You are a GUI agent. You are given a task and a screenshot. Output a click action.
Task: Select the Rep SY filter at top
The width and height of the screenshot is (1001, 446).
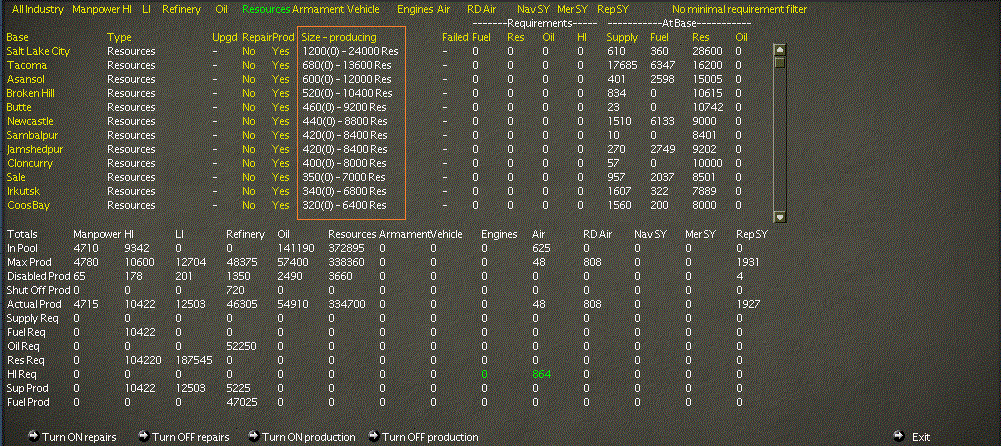[x=613, y=10]
